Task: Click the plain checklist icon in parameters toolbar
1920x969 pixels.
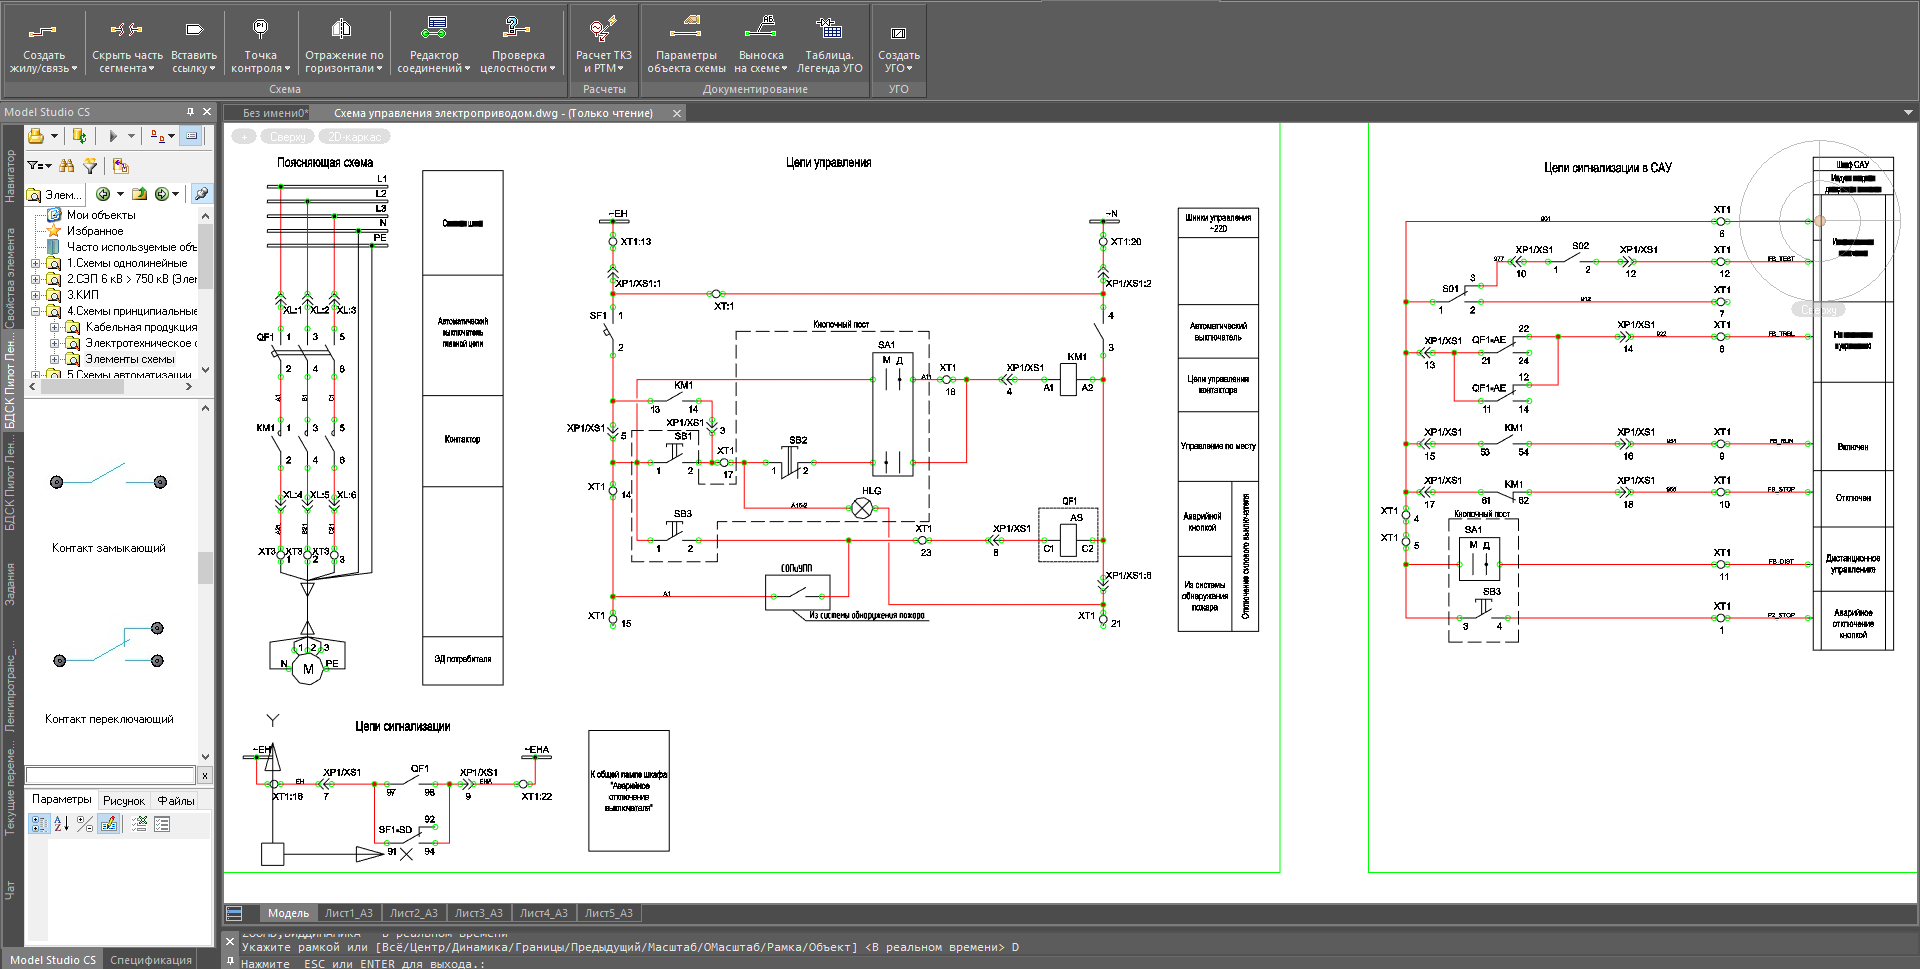Action: [162, 824]
